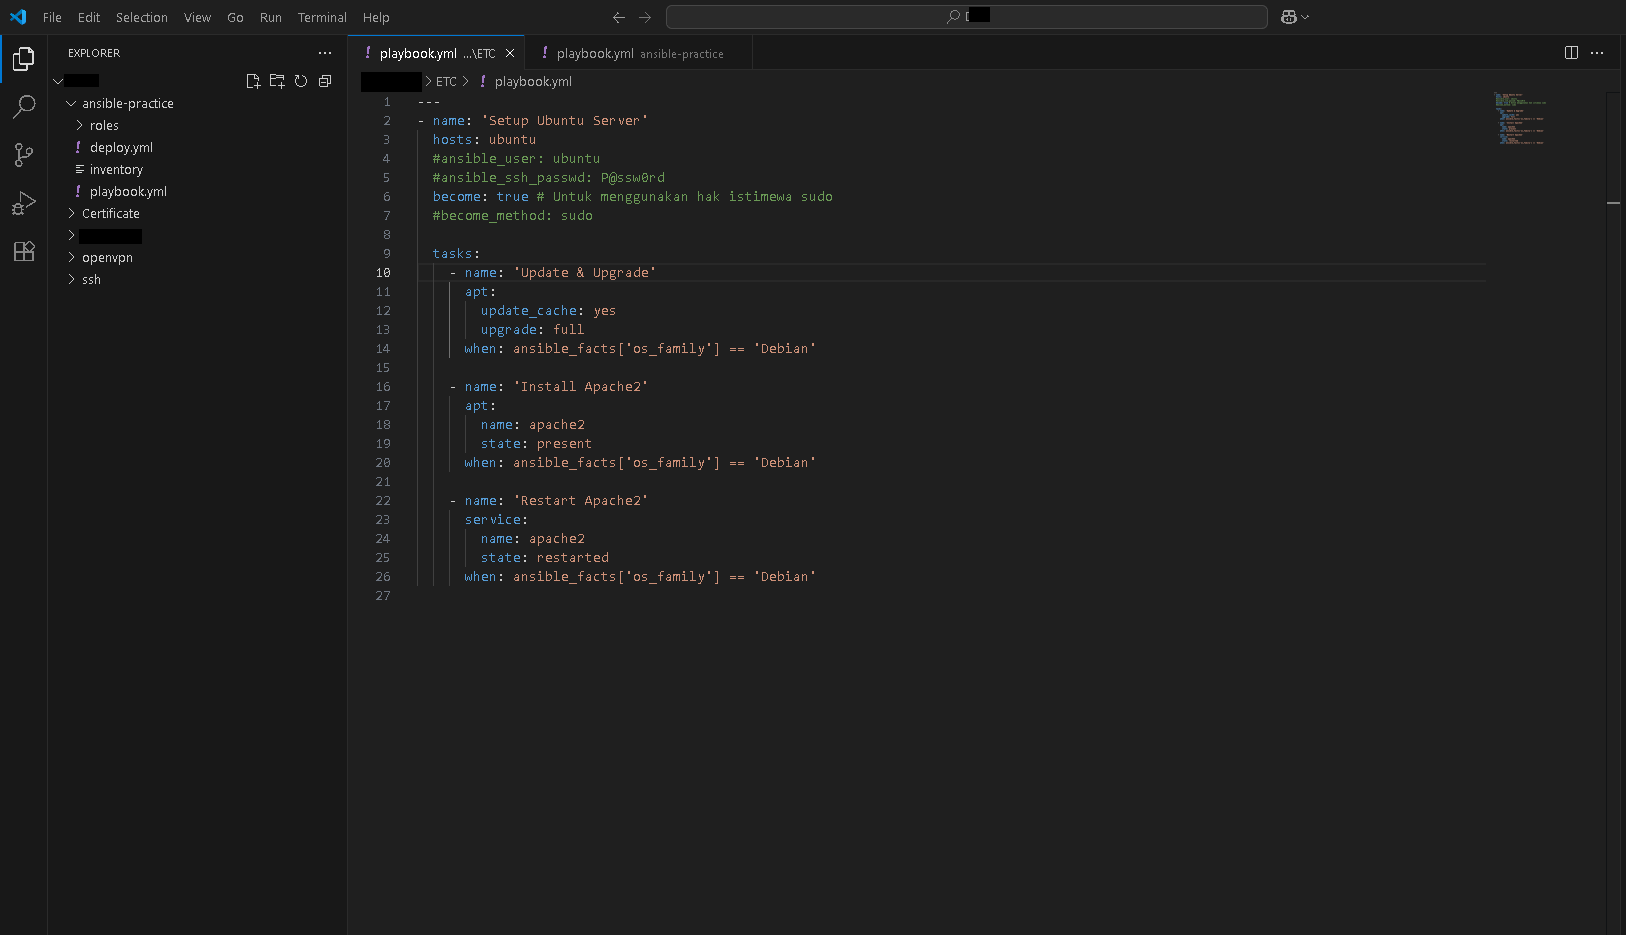Image resolution: width=1626 pixels, height=935 pixels.
Task: Collapse the ansible-practice folder
Action: pyautogui.click(x=127, y=104)
